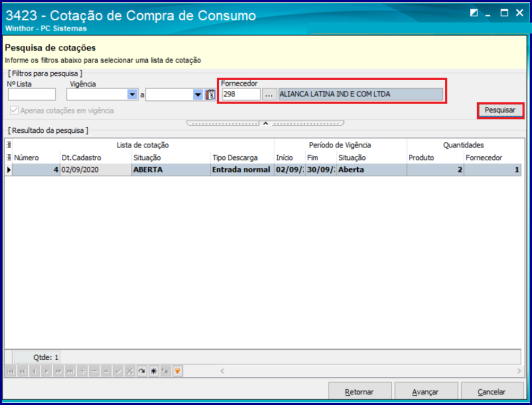Screen dimensions: 532x405
Task: Click the previous record arrow icon
Action: (x=34, y=371)
